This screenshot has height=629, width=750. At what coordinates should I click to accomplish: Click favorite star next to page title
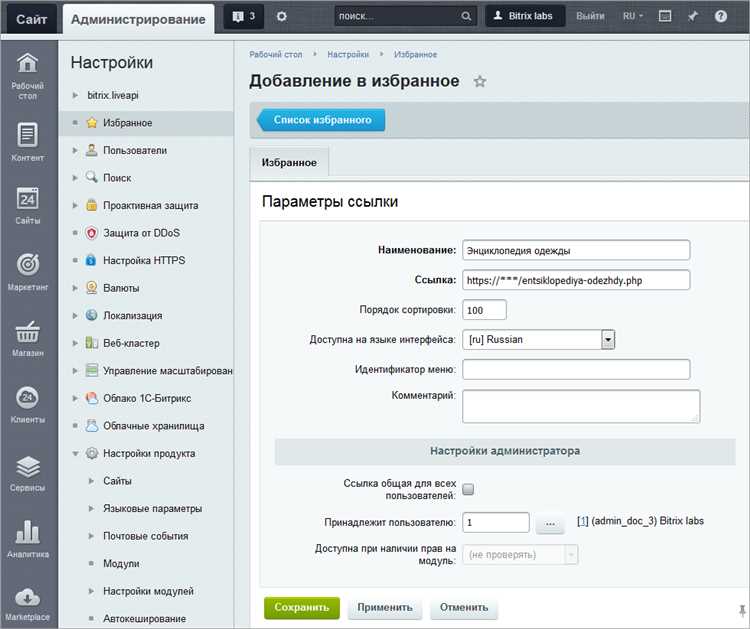pyautogui.click(x=480, y=81)
